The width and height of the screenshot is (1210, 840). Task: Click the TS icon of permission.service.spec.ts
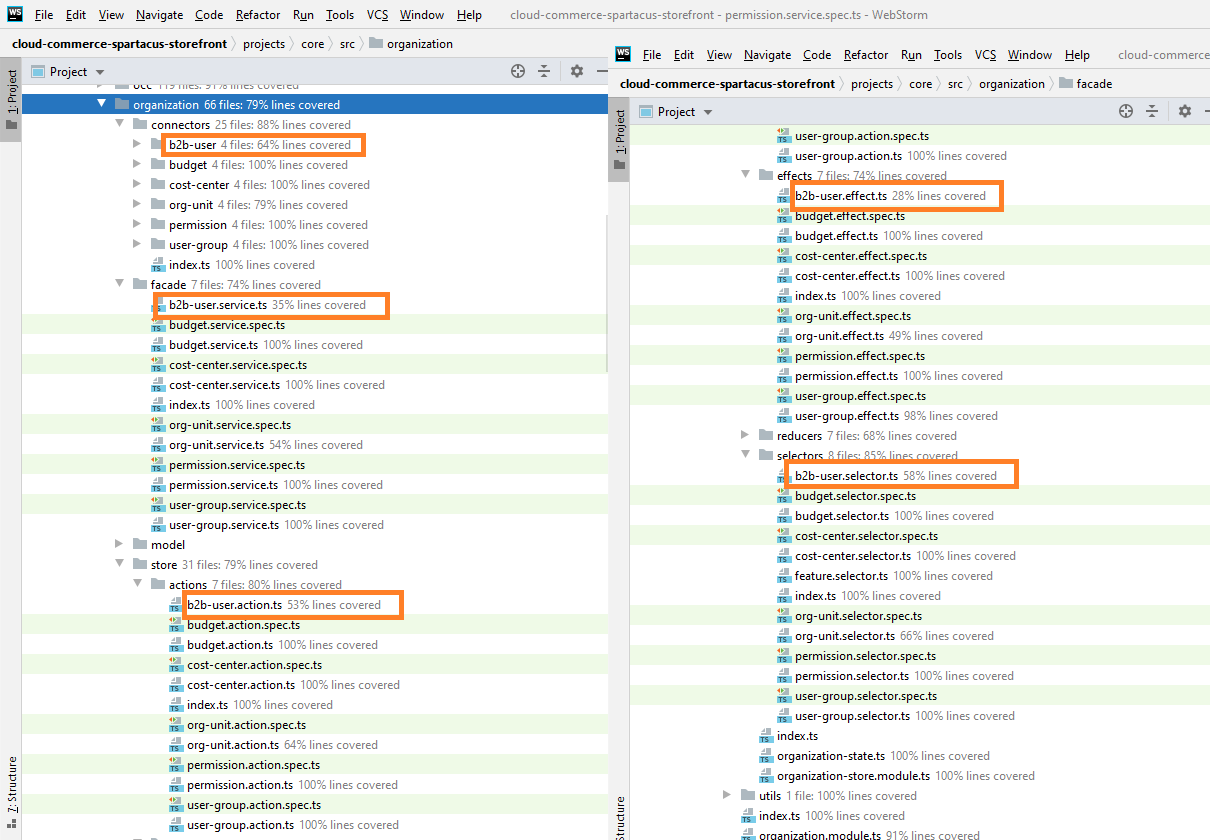(x=158, y=465)
